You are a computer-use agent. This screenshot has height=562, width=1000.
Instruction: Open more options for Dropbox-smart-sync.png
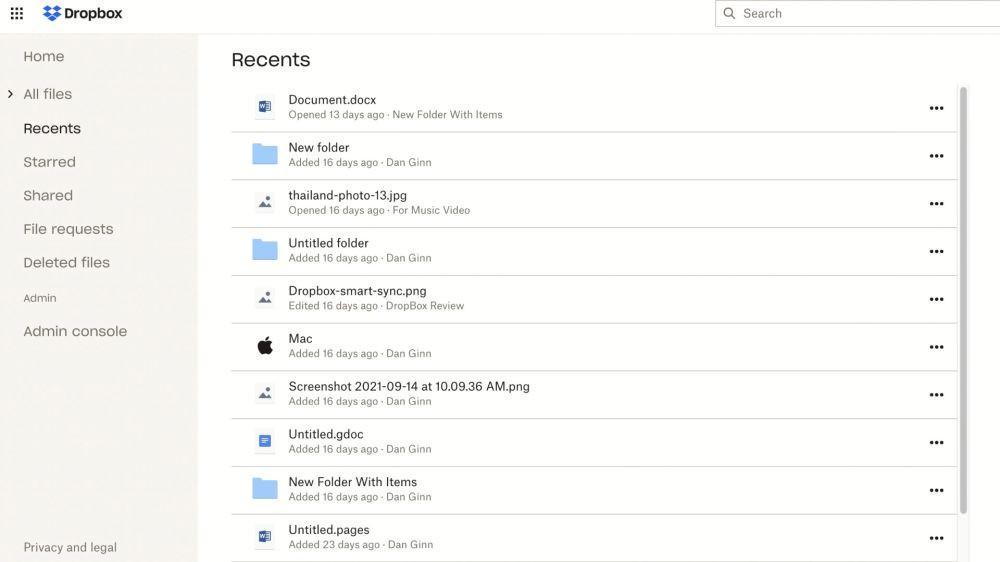936,299
